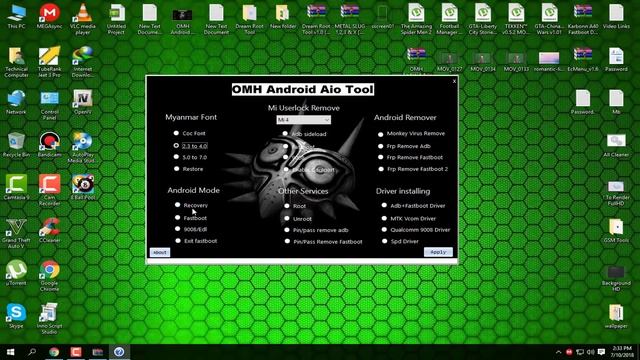Open the 8 Ball Pool icon
Image resolution: width=640 pixels, height=360 pixels.
click(x=83, y=188)
